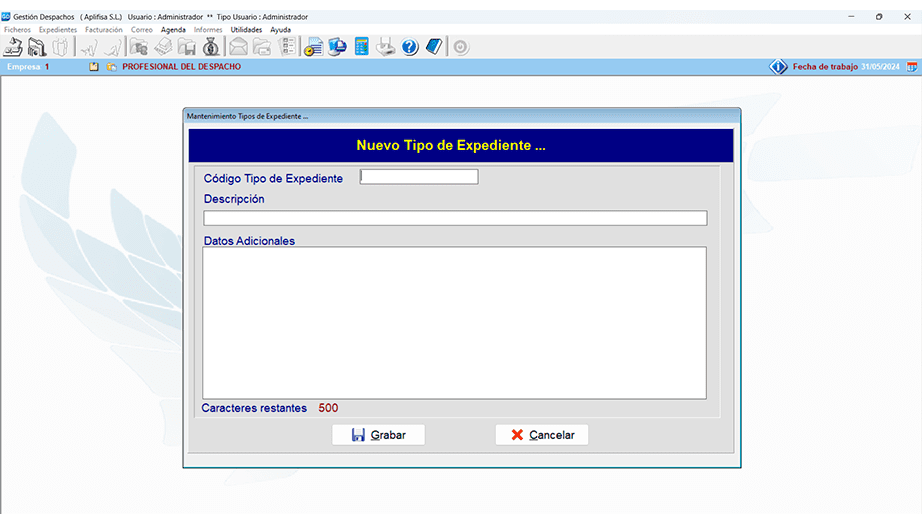Click the calculator icon in the toolbar
Image resolution: width=922 pixels, height=524 pixels.
(361, 47)
